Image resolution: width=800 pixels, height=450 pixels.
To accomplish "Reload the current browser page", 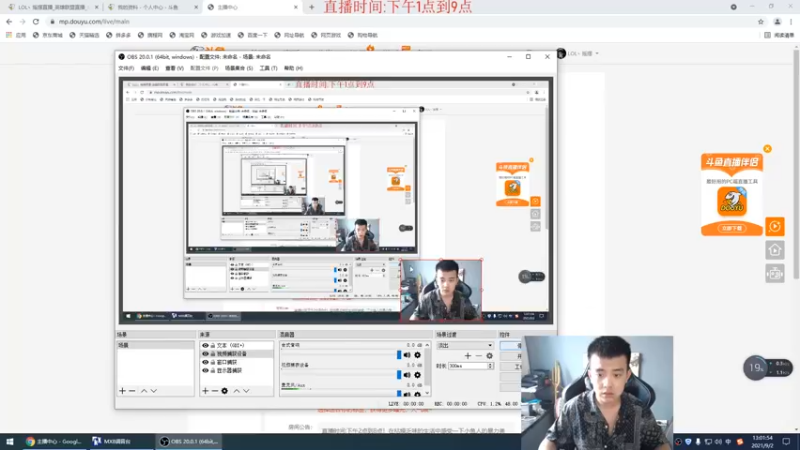I will tap(36, 21).
